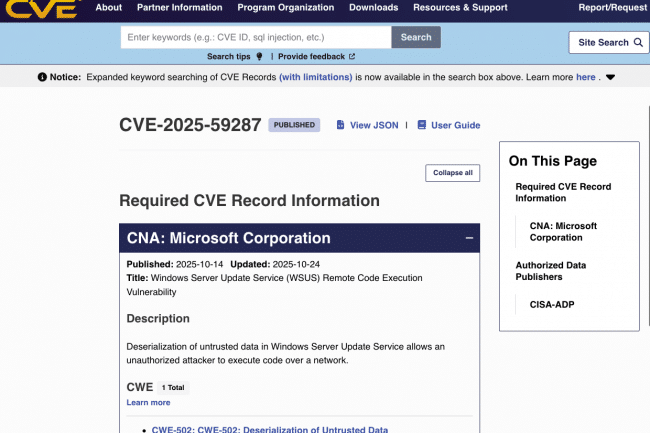Click the Search button beside keyword field
The height and width of the screenshot is (433, 650).
[416, 37]
